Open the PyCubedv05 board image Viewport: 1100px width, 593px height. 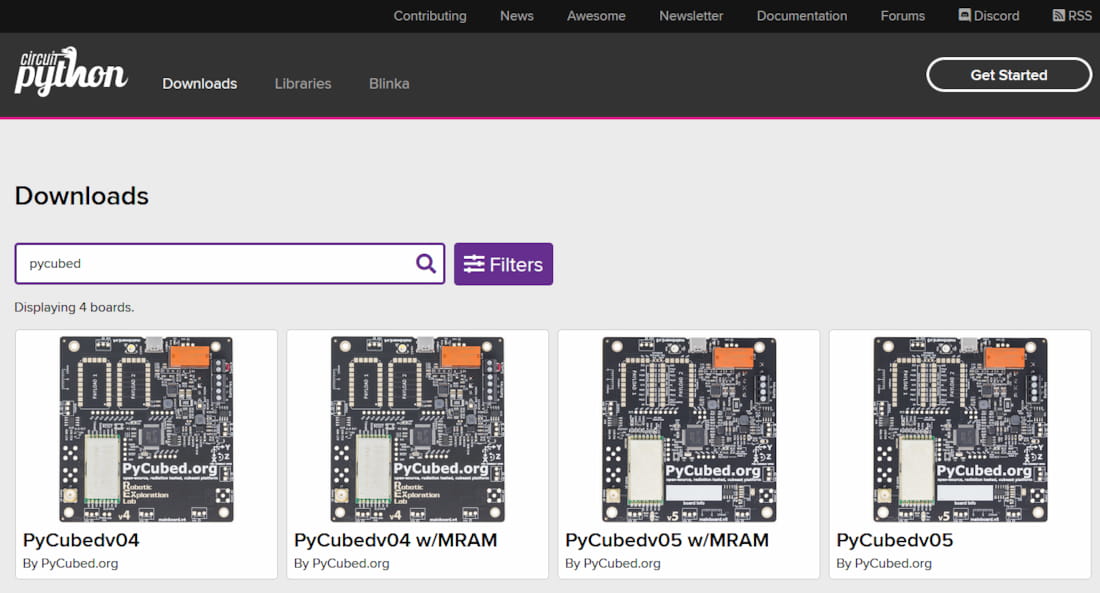point(960,429)
